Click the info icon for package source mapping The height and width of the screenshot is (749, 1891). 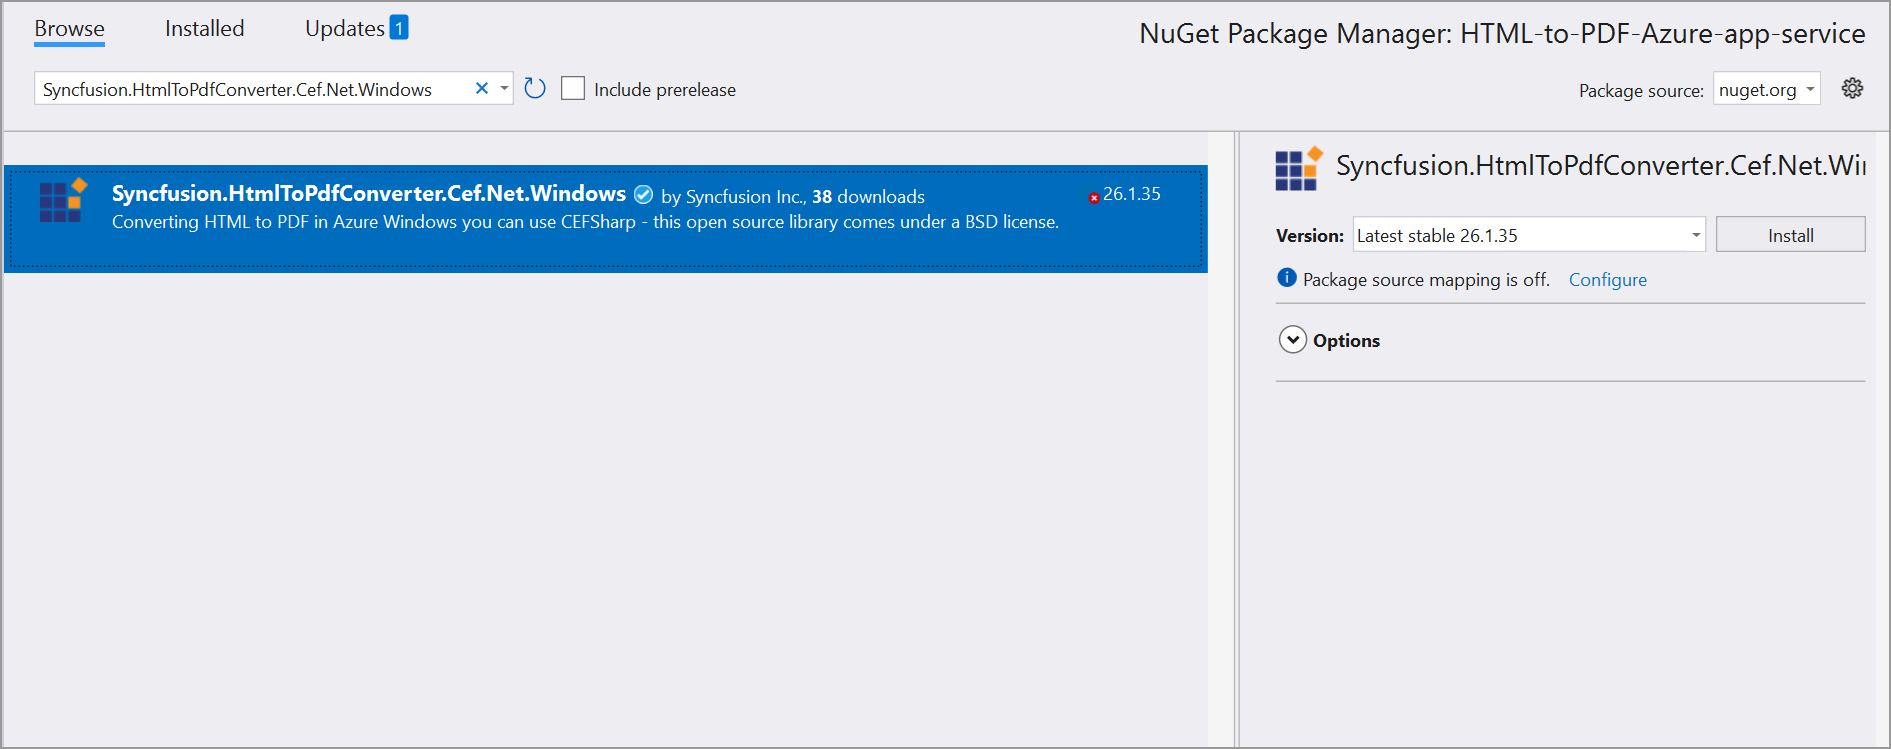[x=1287, y=278]
